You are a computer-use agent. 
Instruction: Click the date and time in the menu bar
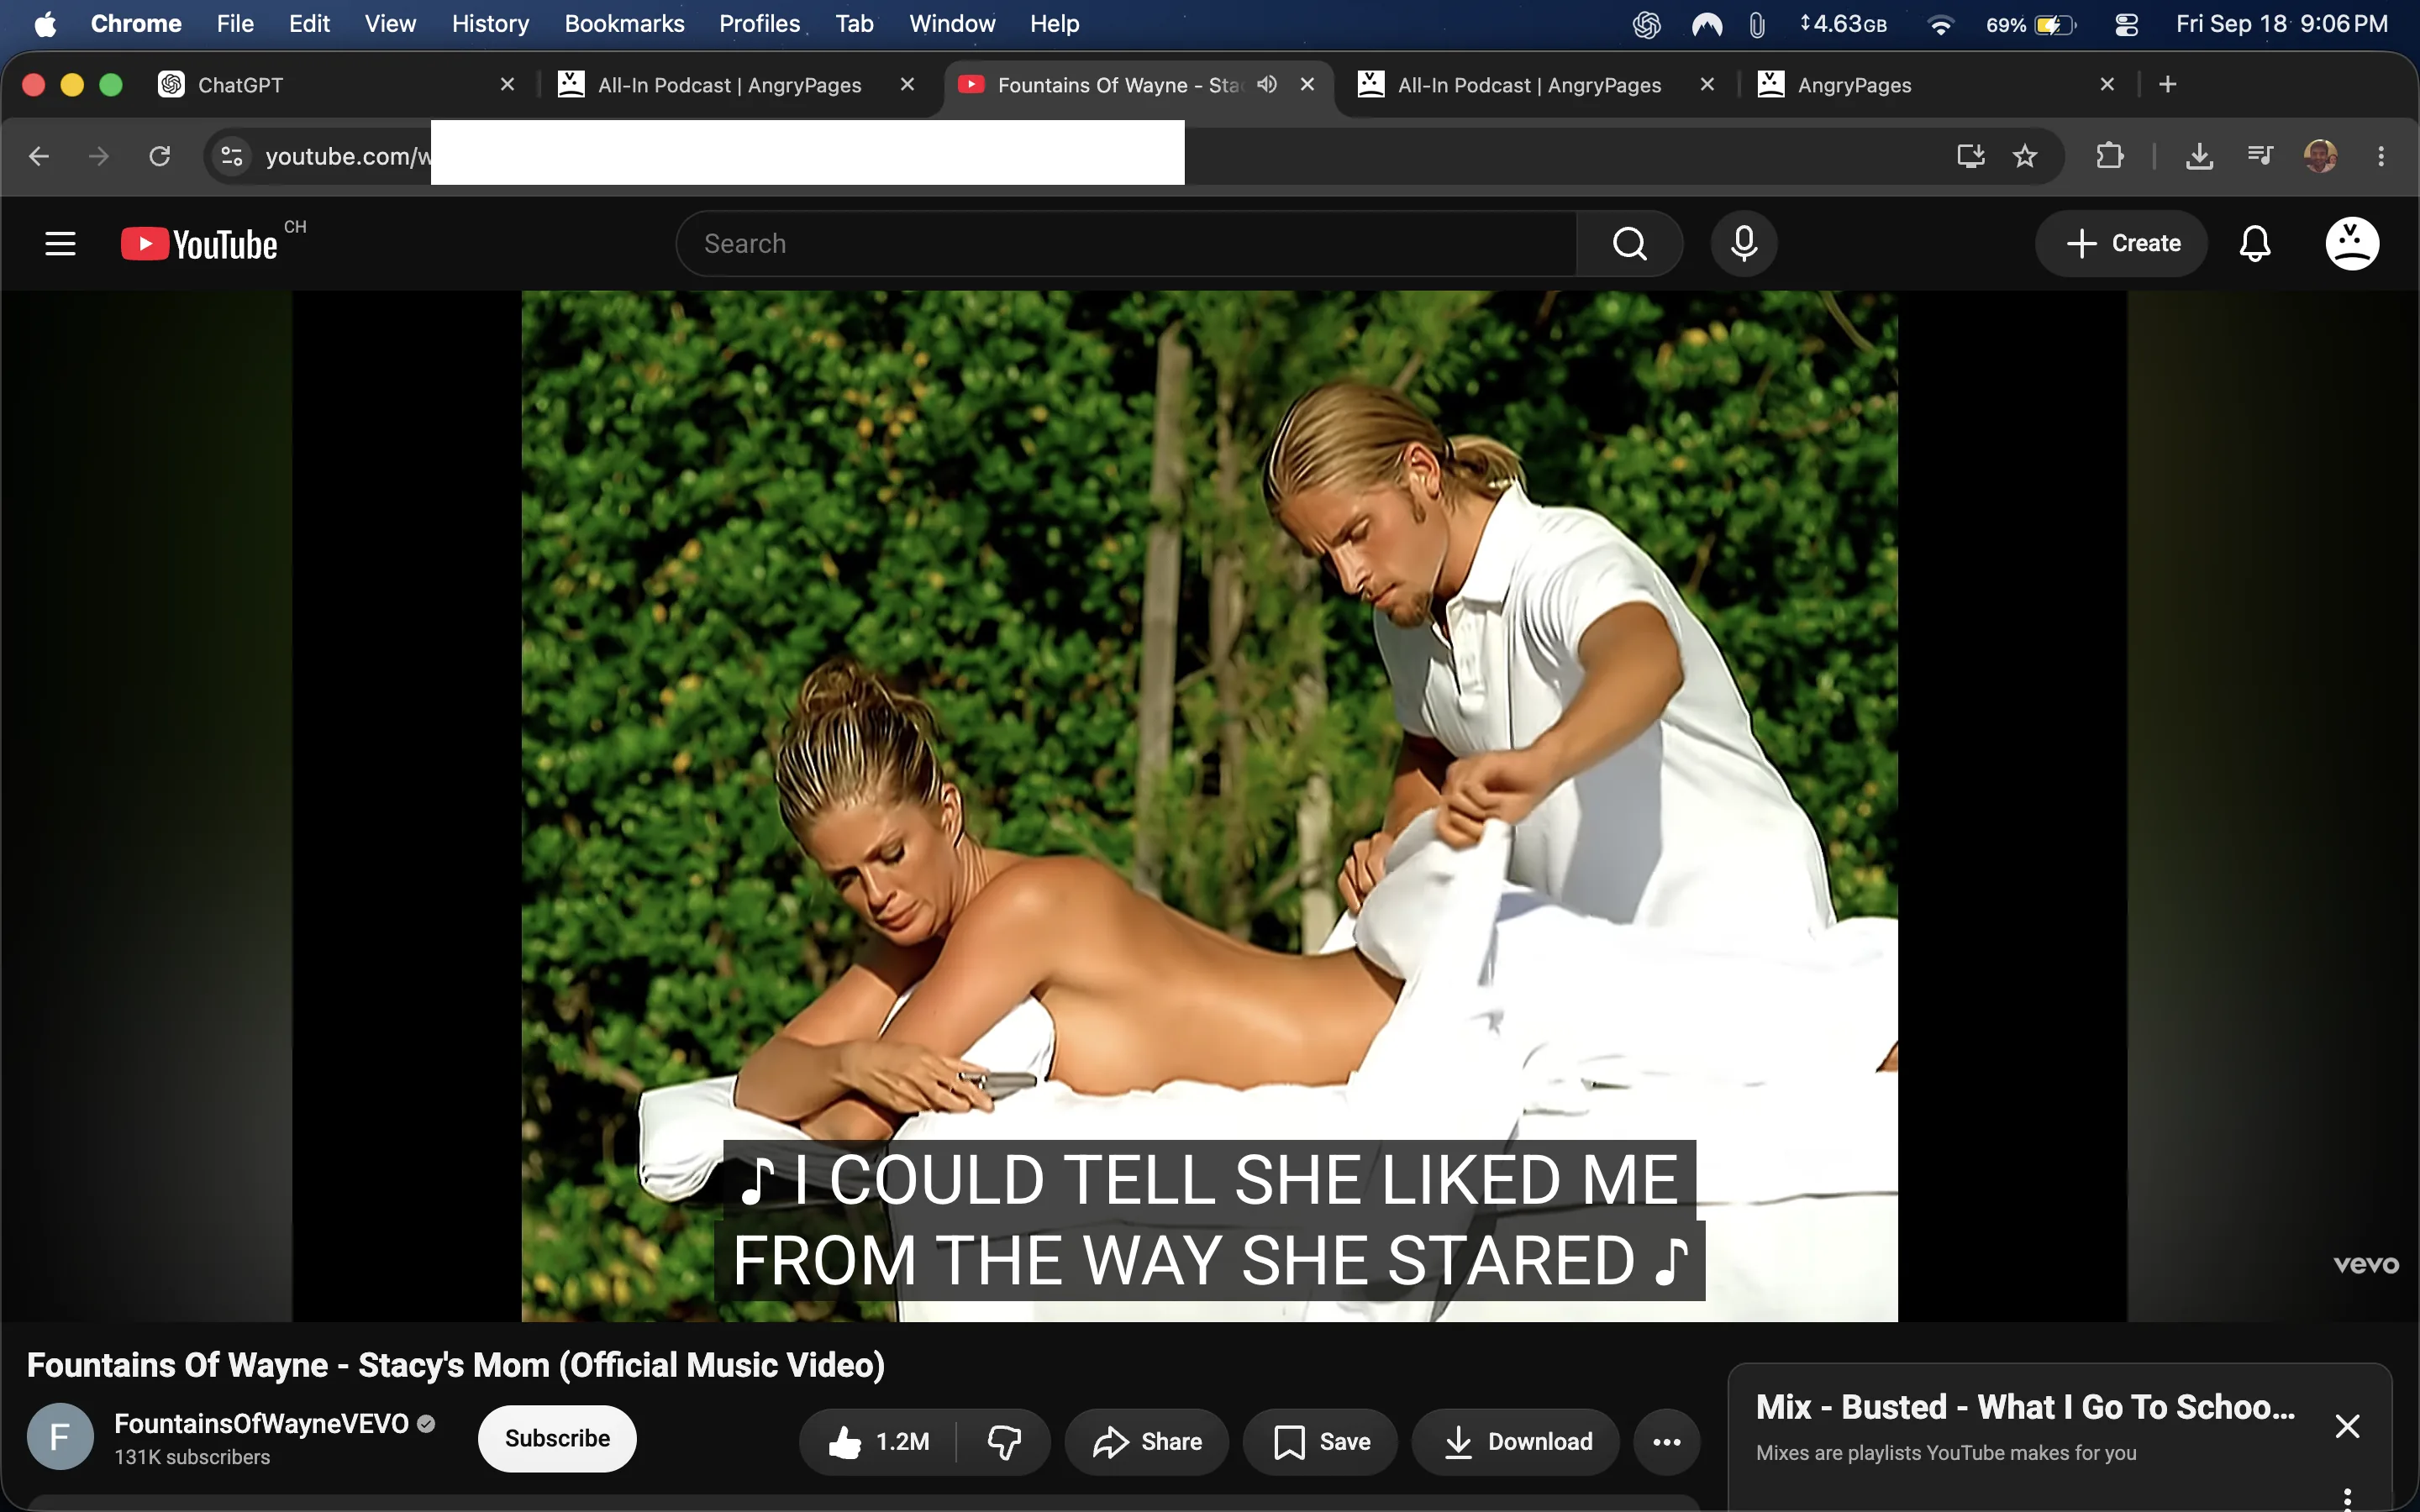pos(2282,24)
